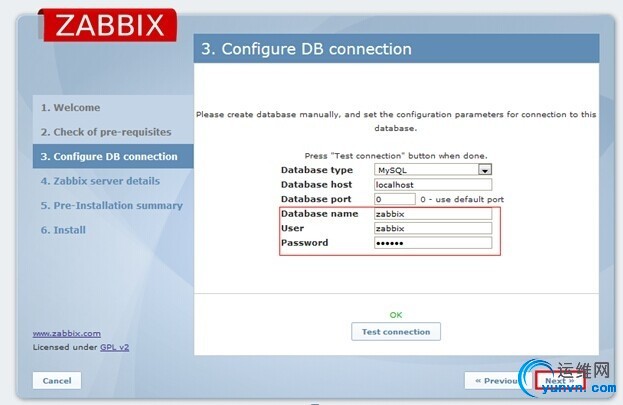
Task: Click the 'Database name' label
Action: (319, 214)
